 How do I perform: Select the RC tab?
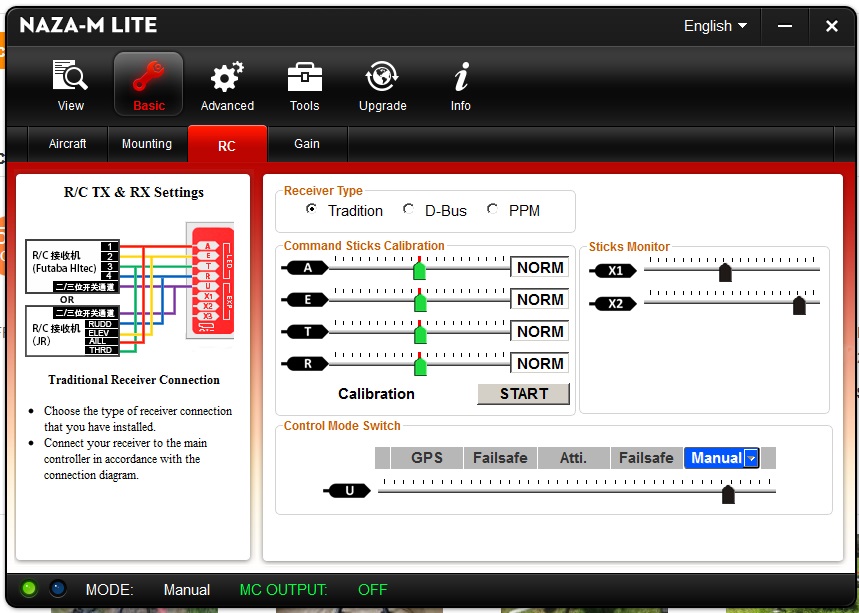point(227,145)
